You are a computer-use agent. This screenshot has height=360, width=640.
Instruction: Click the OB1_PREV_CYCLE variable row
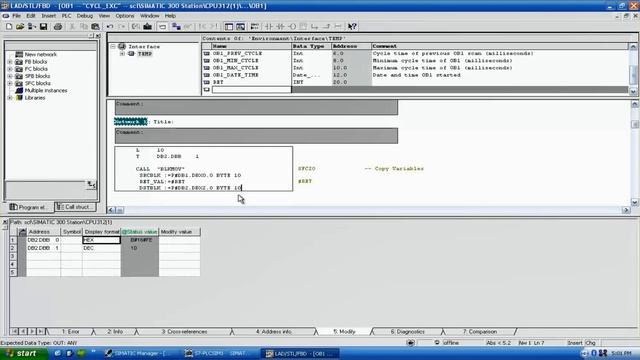416,53
